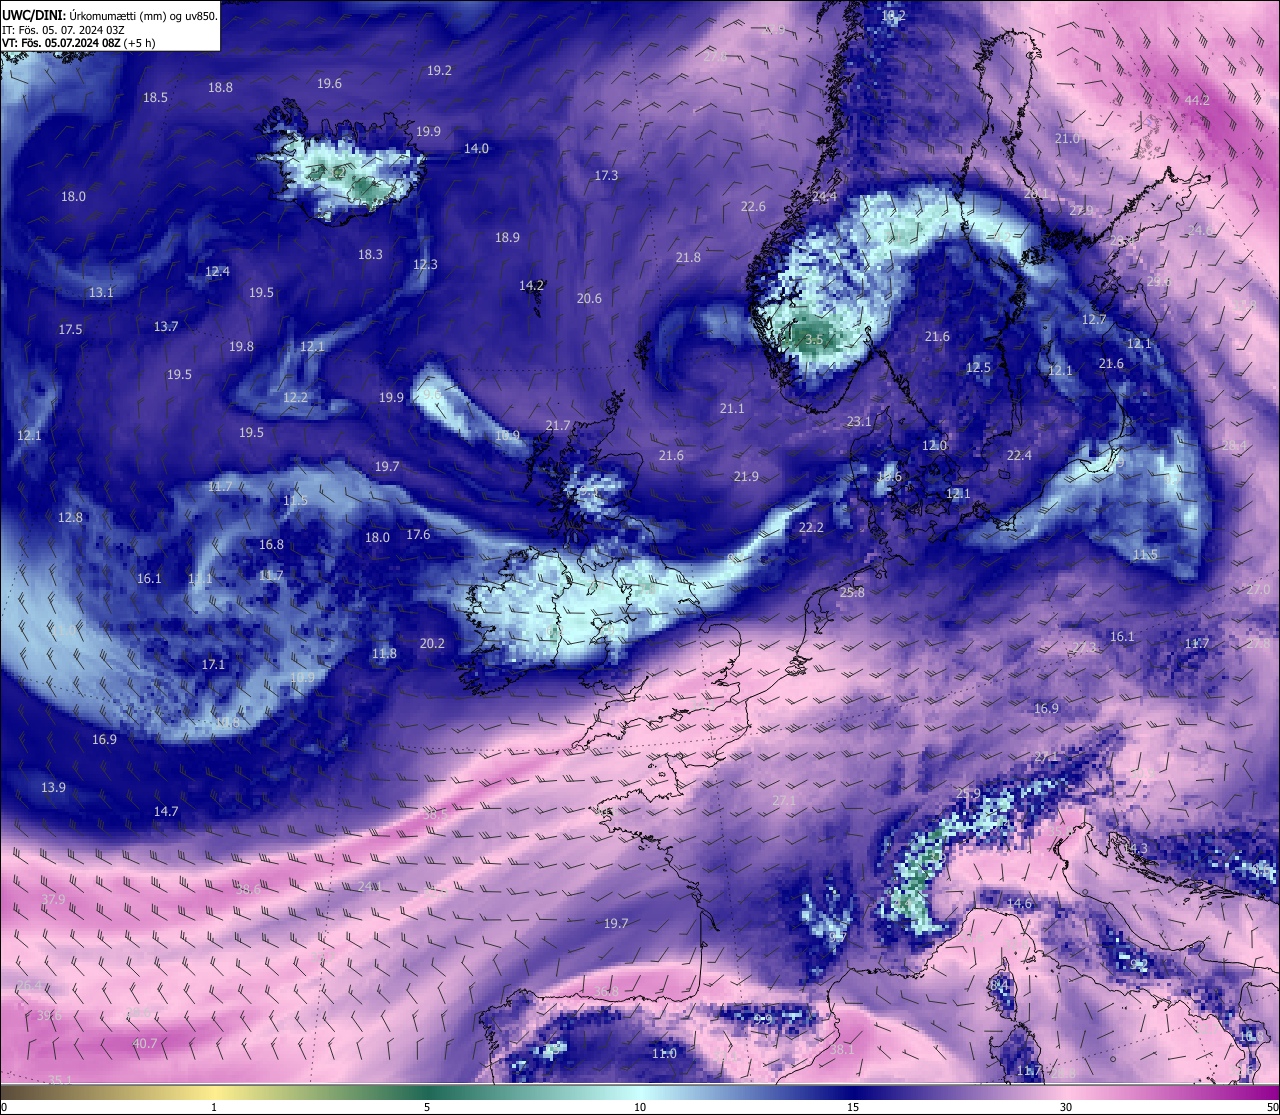
Task: Click the 14.0 value east of Iceland
Action: pyautogui.click(x=476, y=149)
